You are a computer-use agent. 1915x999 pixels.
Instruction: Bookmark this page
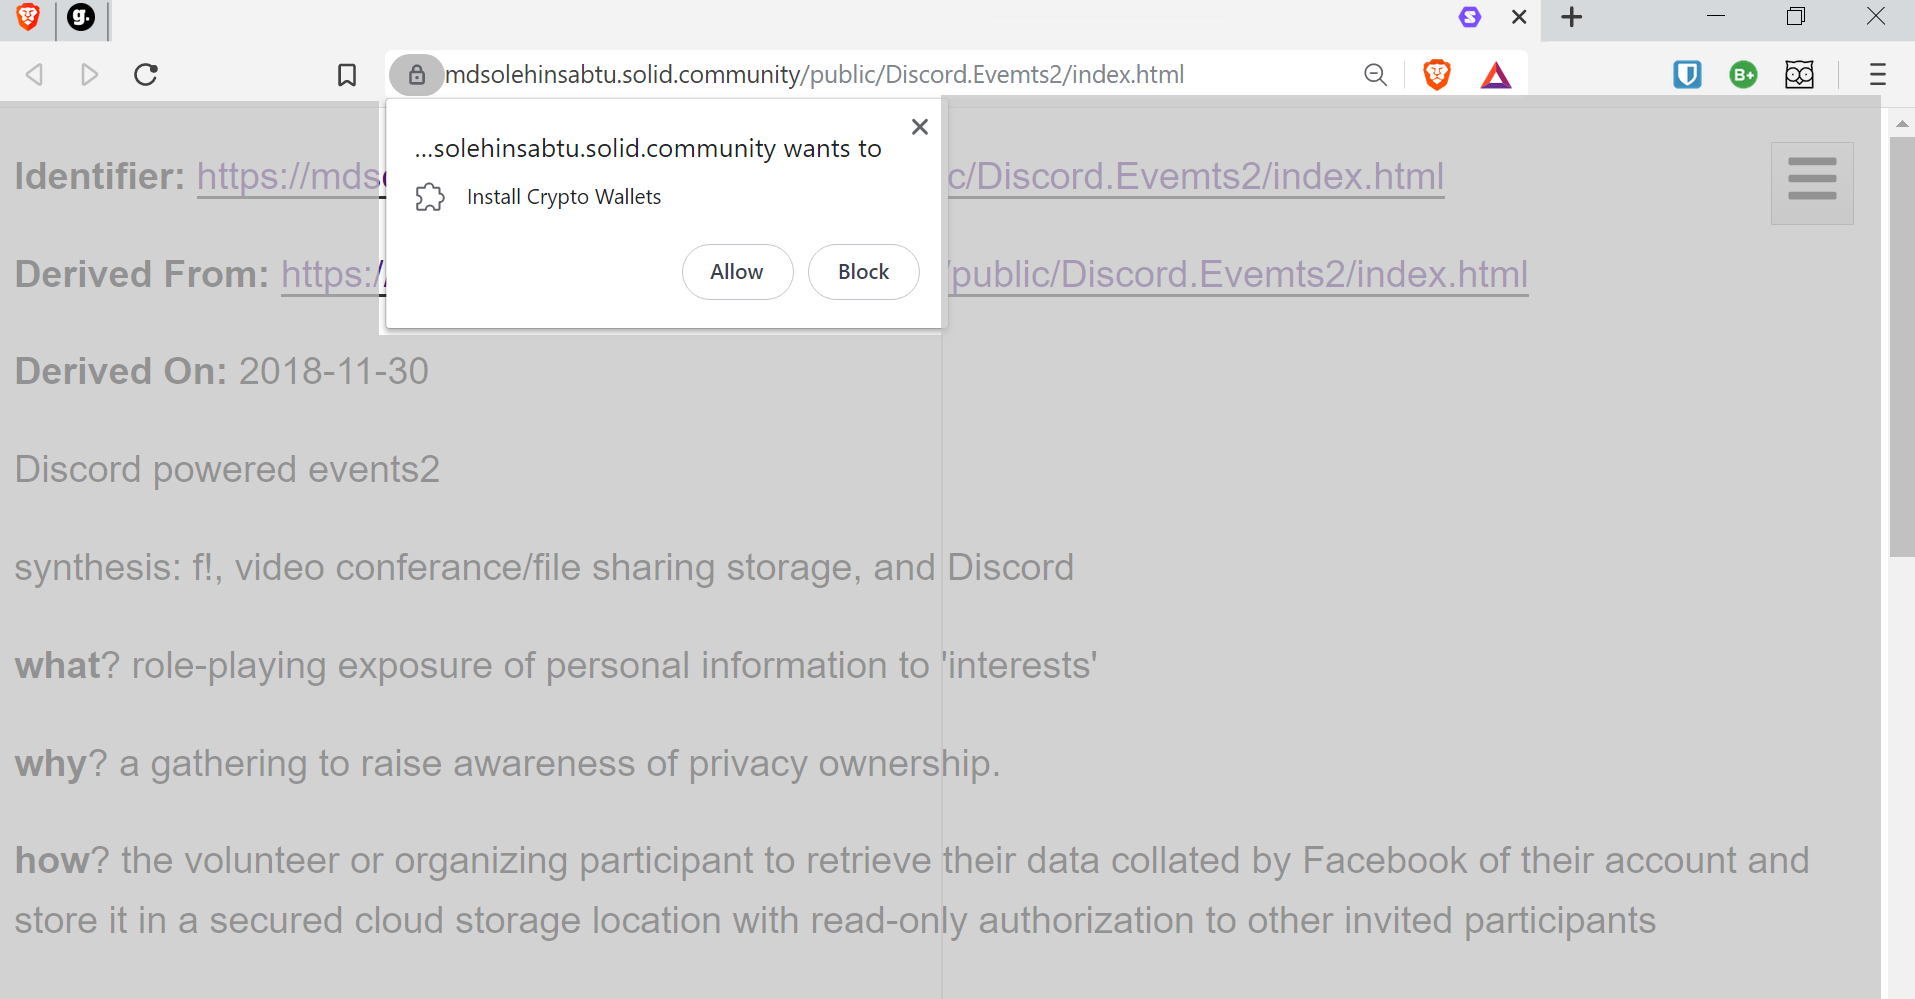pos(347,75)
